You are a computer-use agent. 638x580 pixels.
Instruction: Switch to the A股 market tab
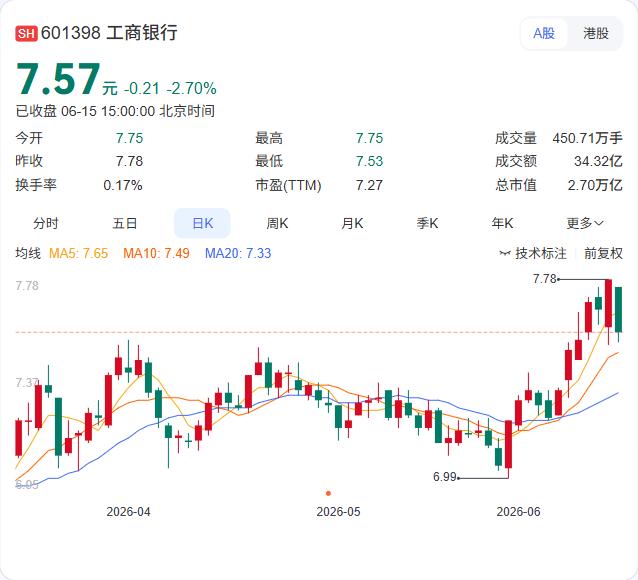coord(544,33)
